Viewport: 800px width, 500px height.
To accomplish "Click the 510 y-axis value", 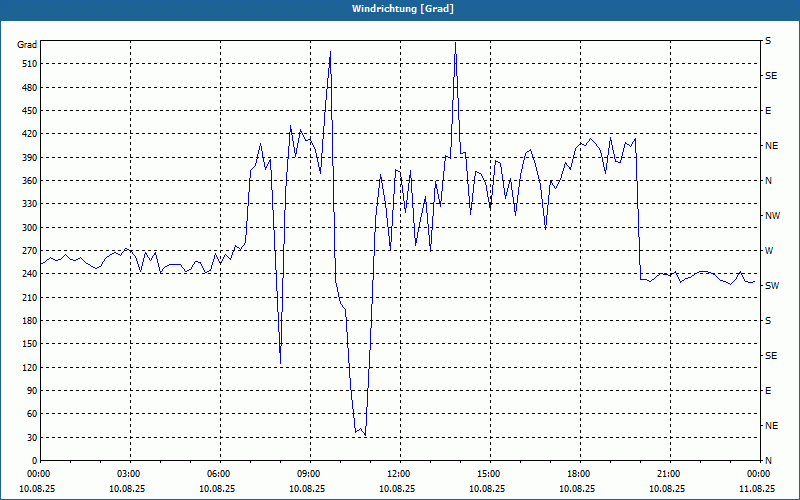I will pyautogui.click(x=31, y=64).
